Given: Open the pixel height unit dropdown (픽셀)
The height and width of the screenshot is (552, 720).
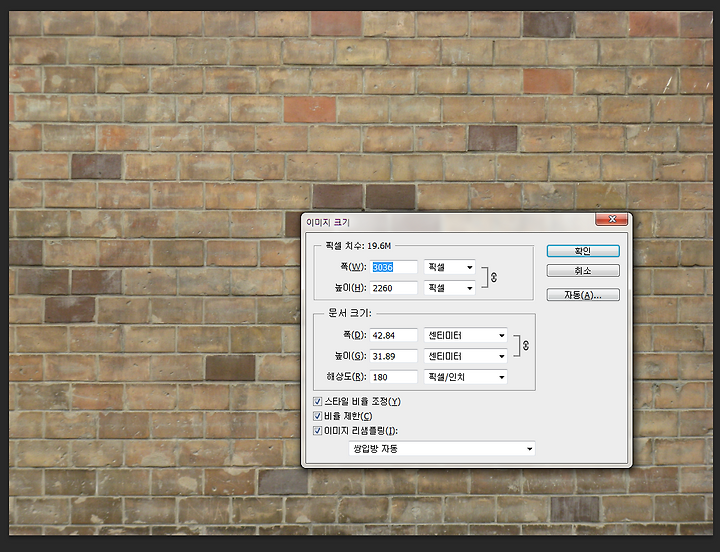Looking at the screenshot, I should coord(450,288).
